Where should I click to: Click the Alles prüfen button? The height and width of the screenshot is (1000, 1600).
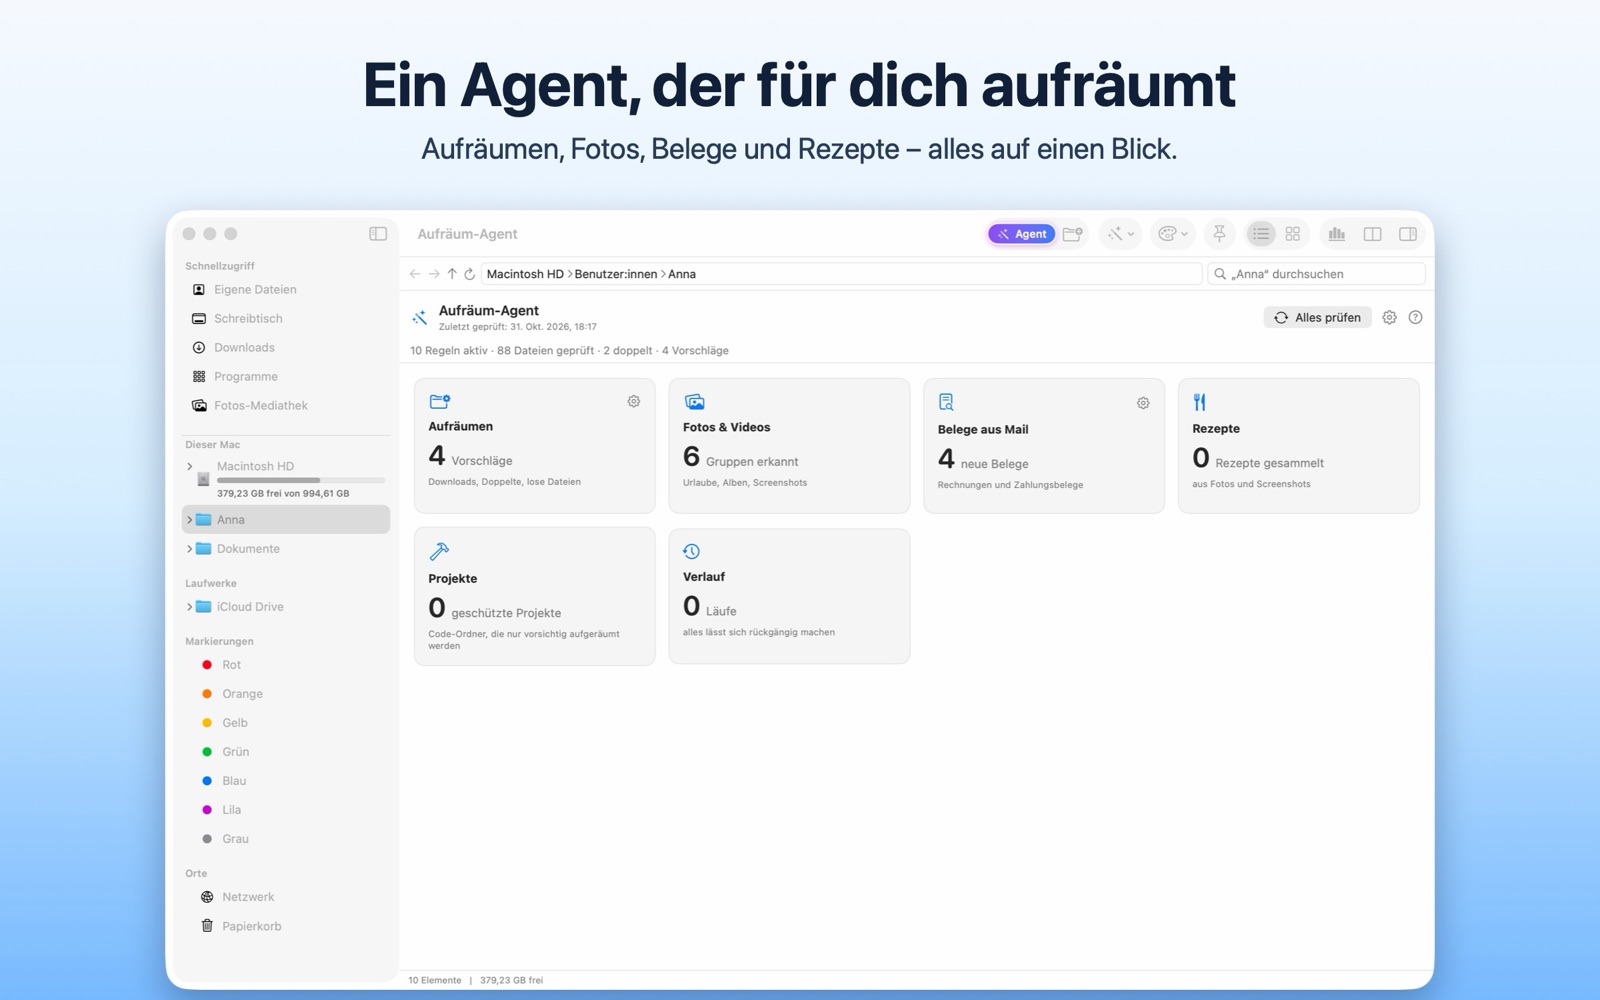(x=1318, y=318)
